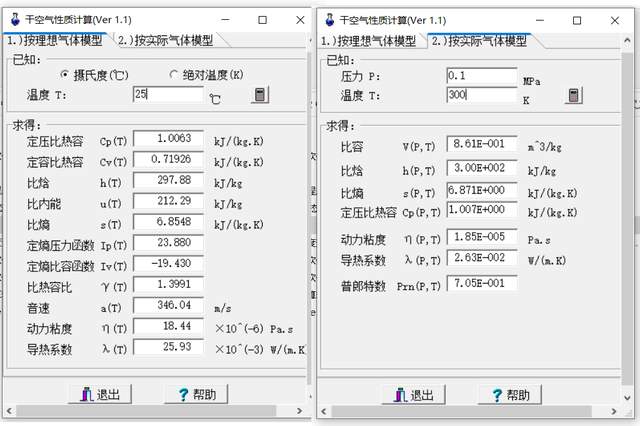This screenshot has width=640, height=426.
Task: Click 退出 button in right window
Action: coord(413,395)
